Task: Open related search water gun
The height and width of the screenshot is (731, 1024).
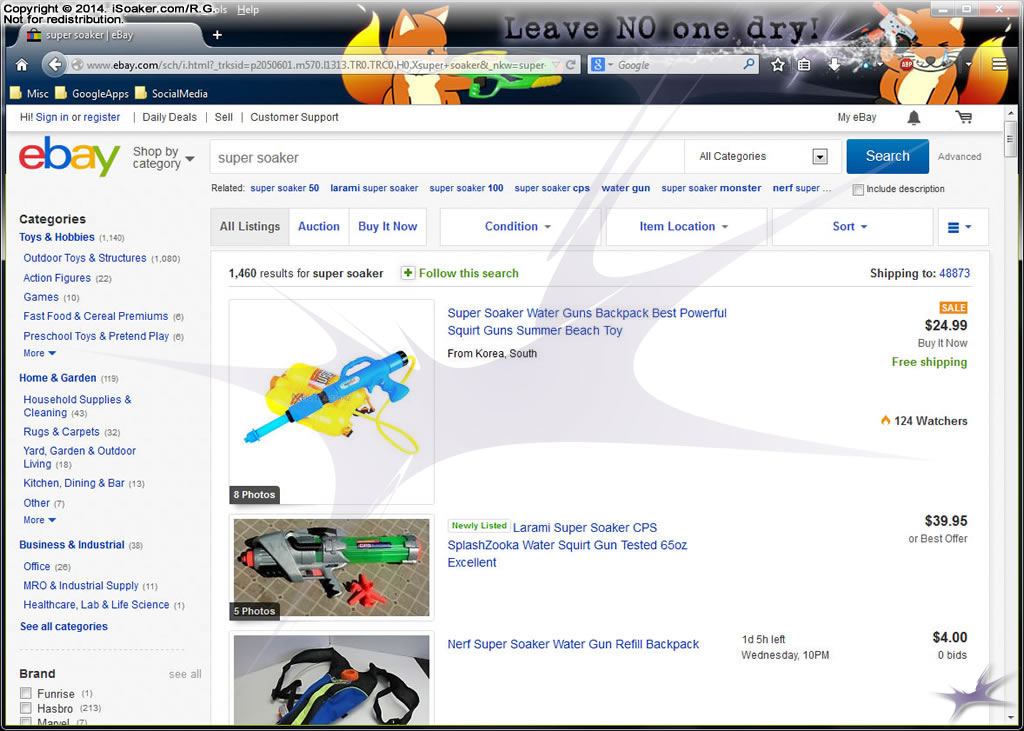Action: pos(626,188)
